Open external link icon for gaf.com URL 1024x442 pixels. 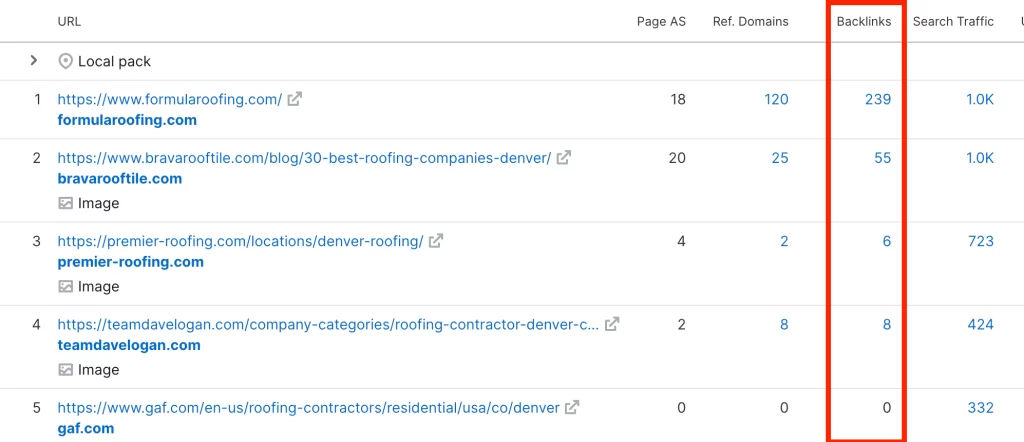[572, 408]
